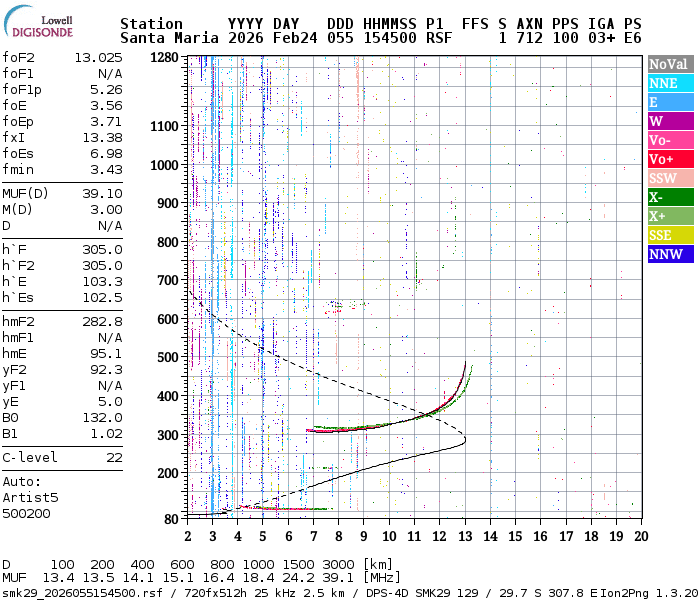Click the NNW blue legend swatch
Image resolution: width=700 pixels, height=600 pixels.
[671, 254]
